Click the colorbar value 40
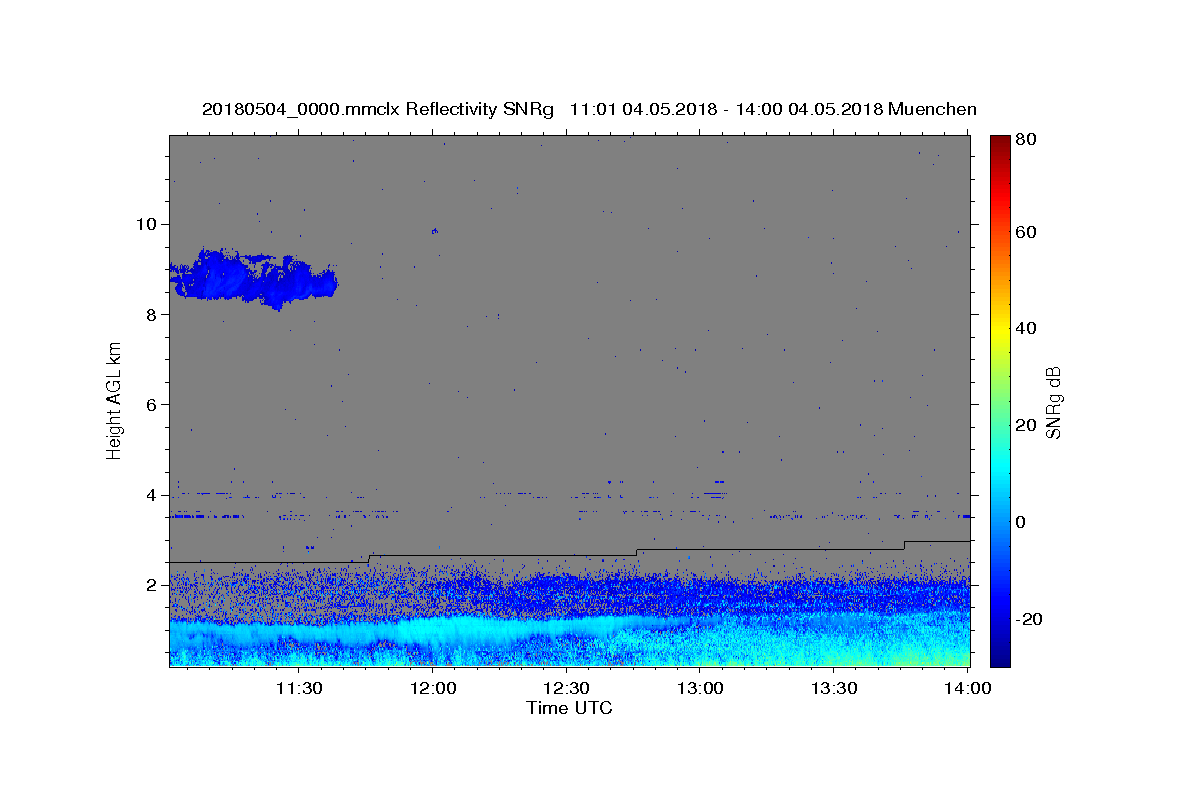The image size is (1200, 800). tap(1028, 328)
